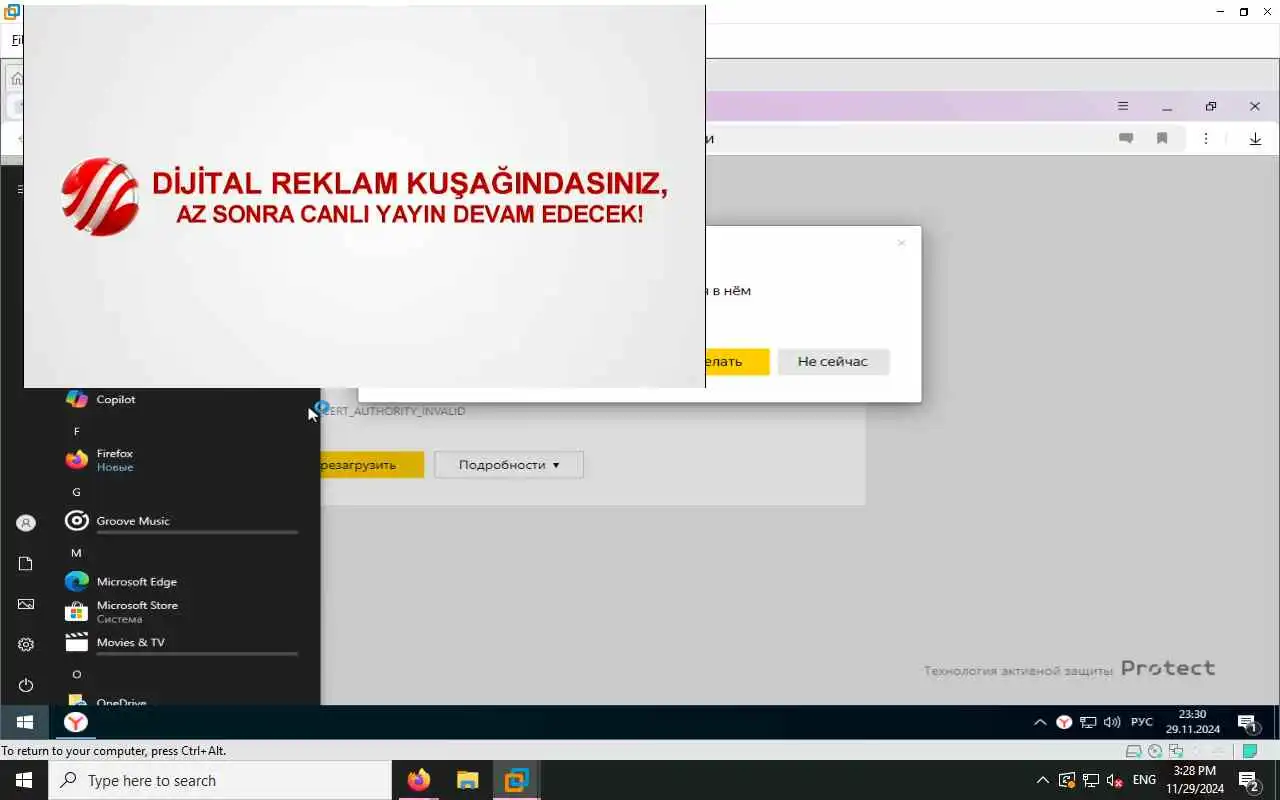Open the user account icon in Start sidebar

[x=26, y=523]
